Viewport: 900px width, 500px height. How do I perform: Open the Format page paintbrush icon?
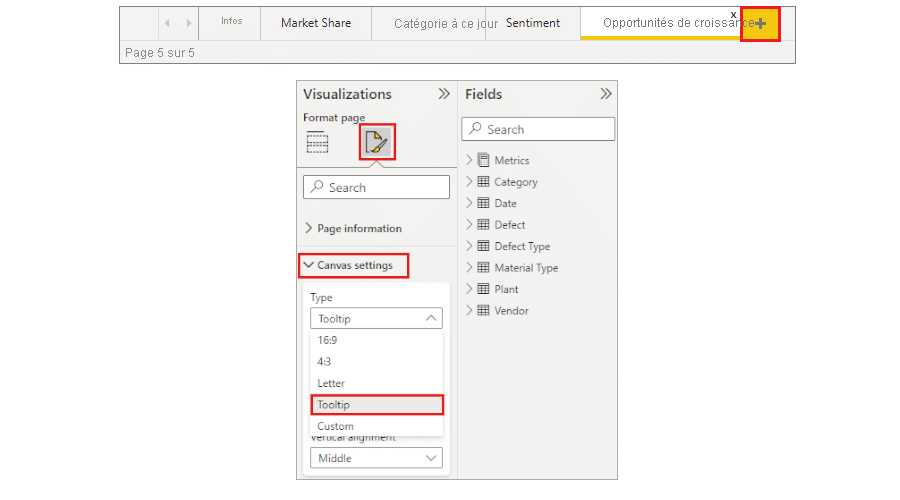pos(377,142)
